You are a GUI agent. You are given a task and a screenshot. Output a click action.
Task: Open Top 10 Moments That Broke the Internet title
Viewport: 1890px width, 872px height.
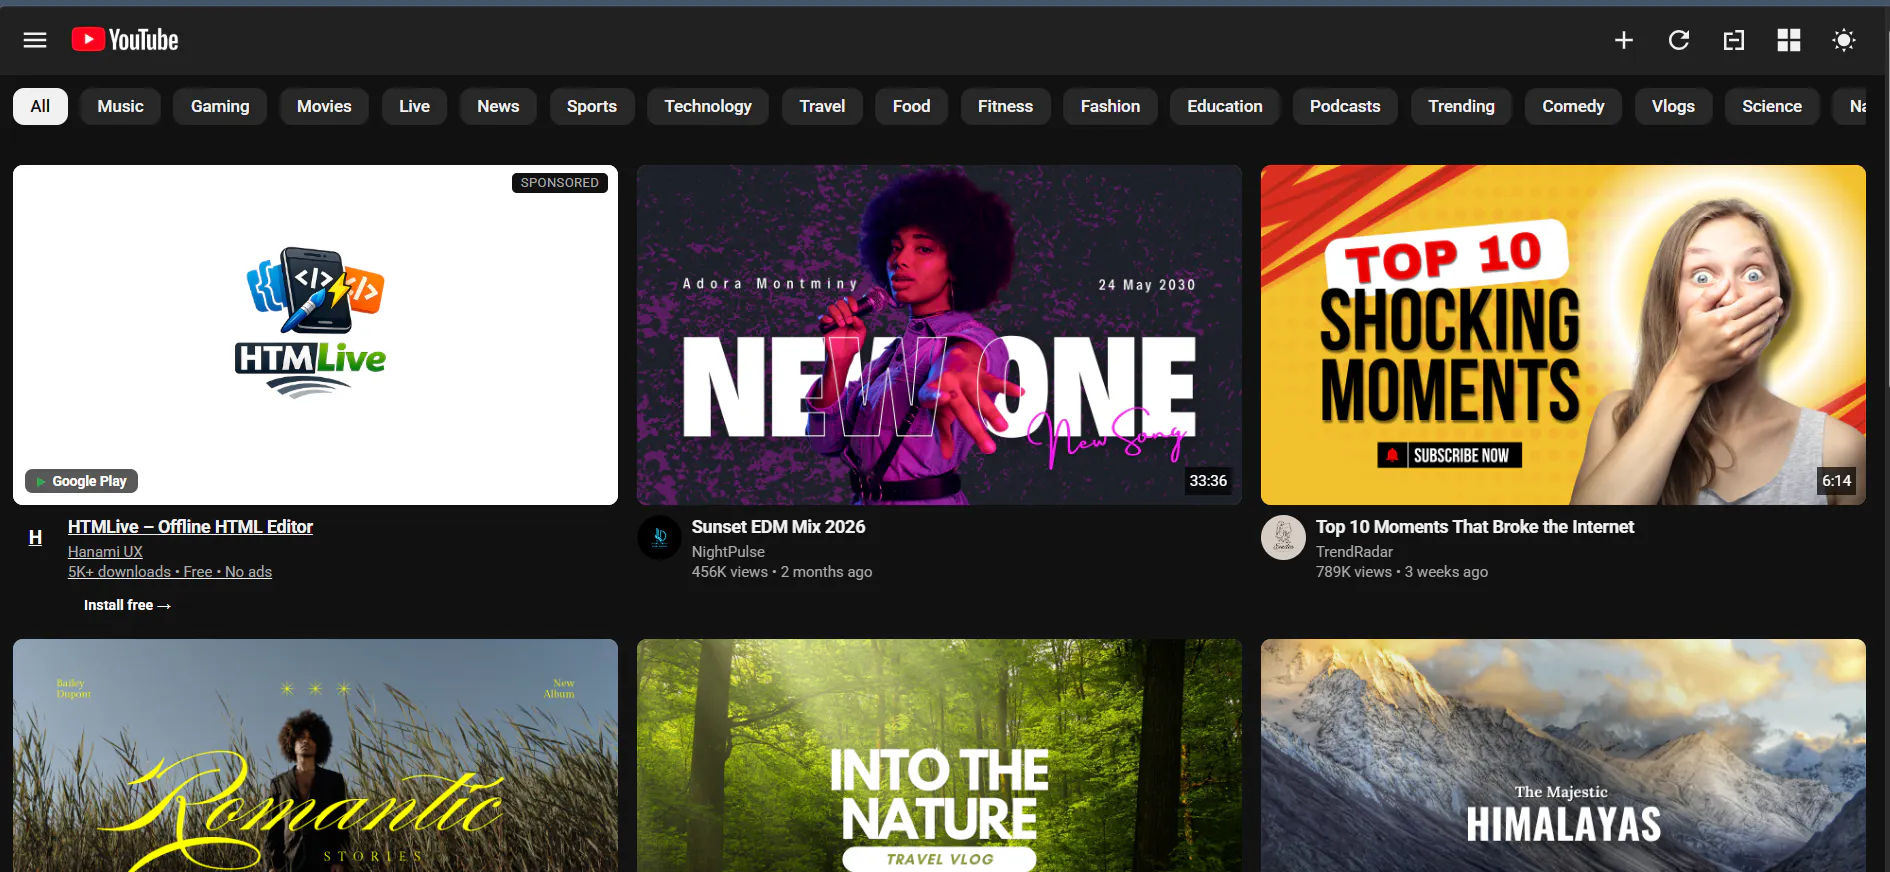click(1475, 527)
